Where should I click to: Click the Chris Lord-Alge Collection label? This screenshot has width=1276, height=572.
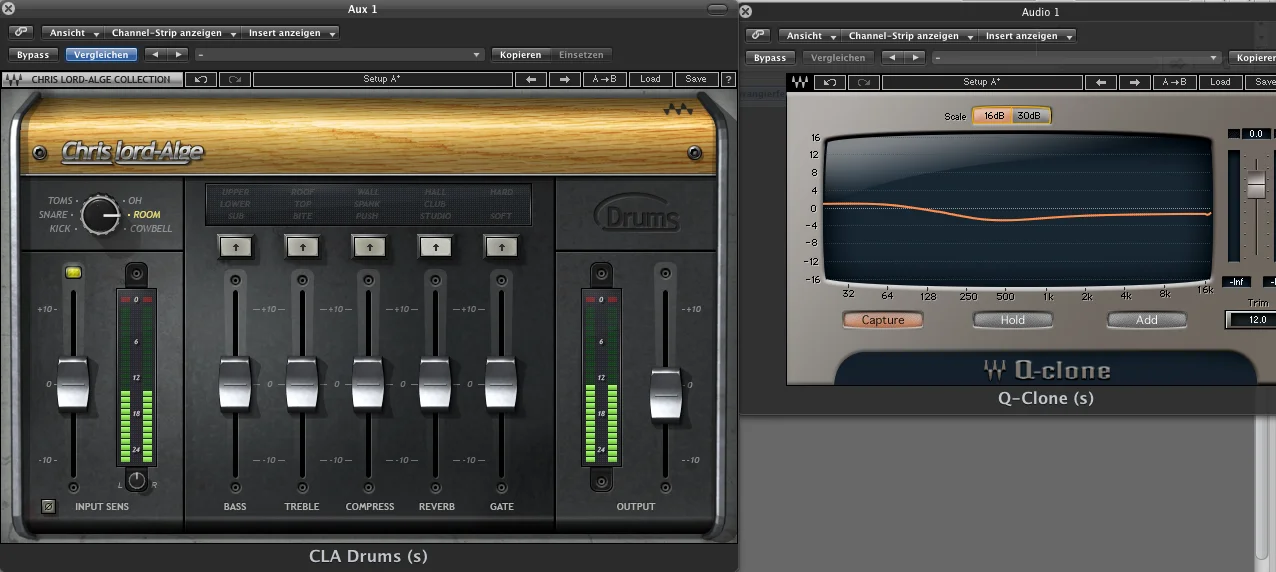(101, 79)
